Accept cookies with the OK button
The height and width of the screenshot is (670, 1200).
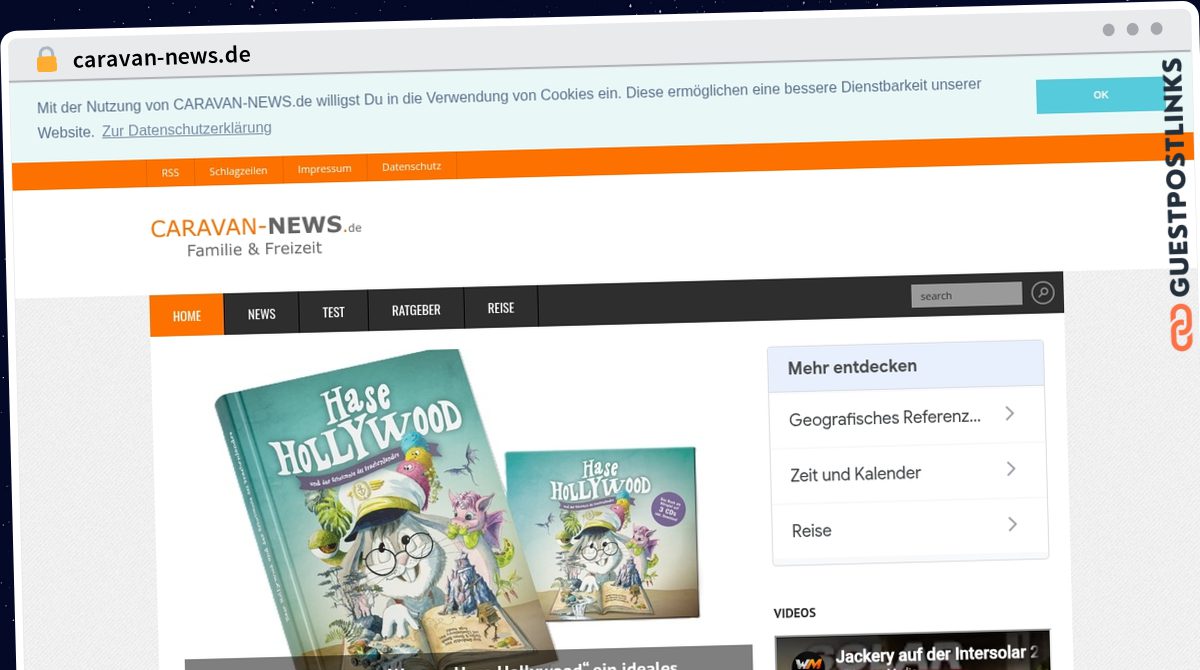point(1101,95)
